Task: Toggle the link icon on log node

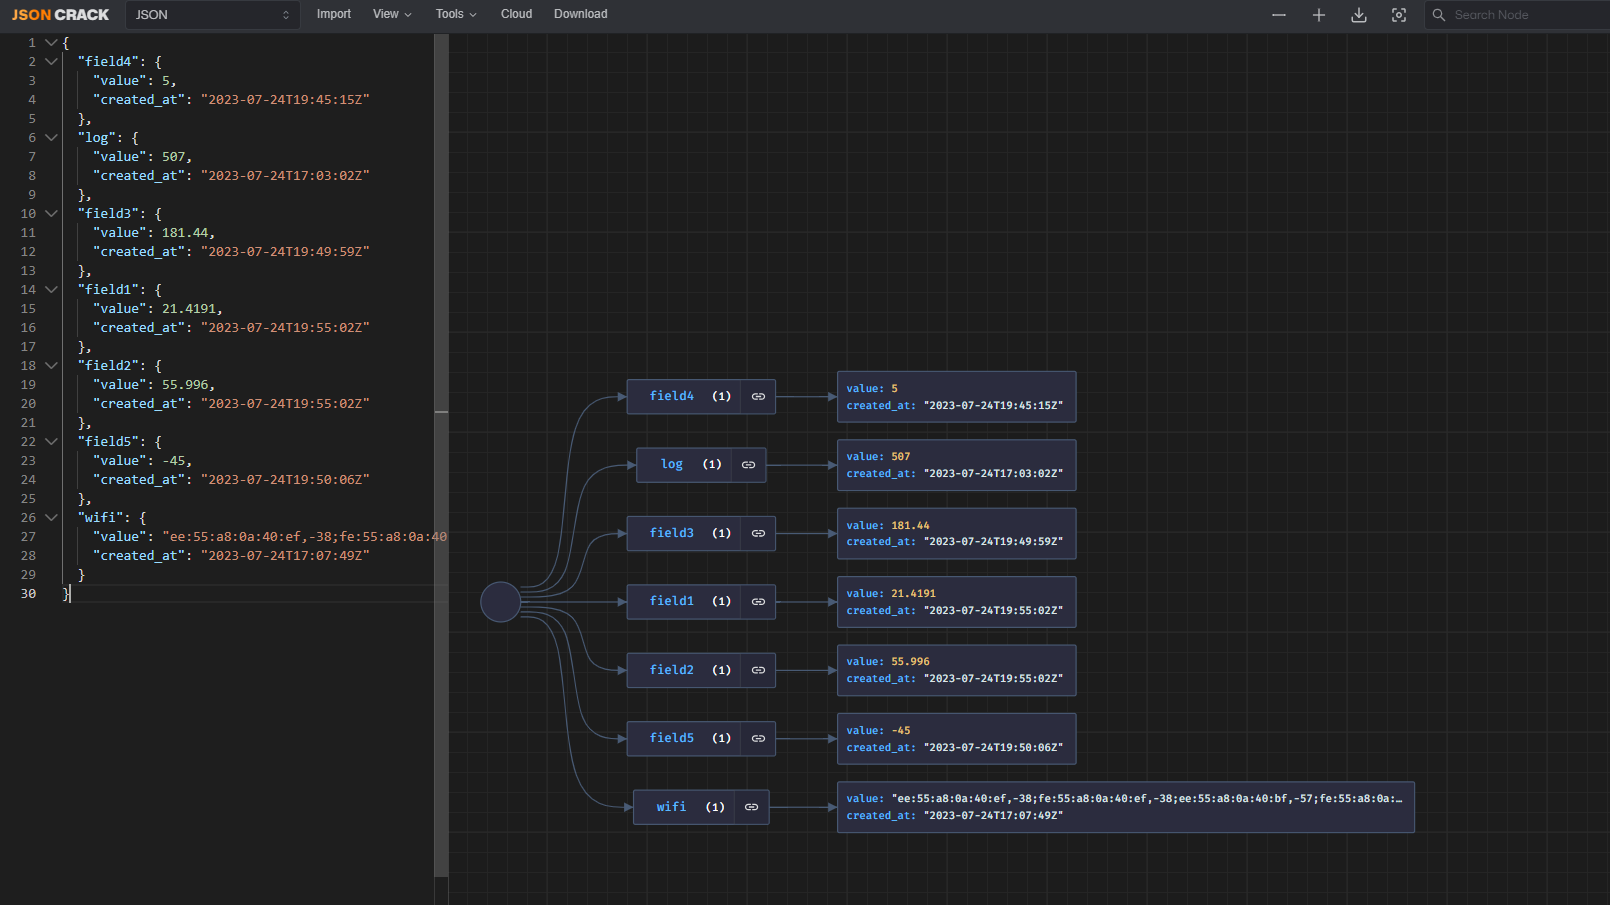Action: (748, 465)
